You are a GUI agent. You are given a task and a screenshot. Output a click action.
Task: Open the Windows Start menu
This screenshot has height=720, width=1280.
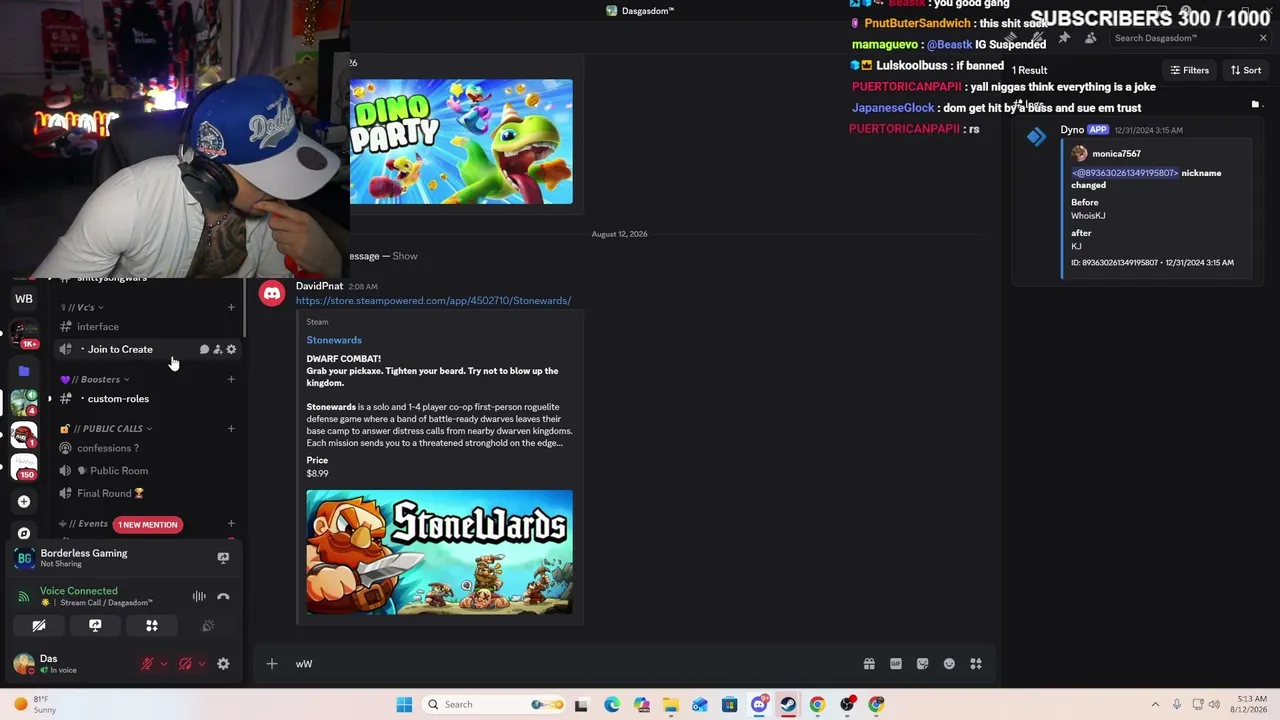coord(404,704)
